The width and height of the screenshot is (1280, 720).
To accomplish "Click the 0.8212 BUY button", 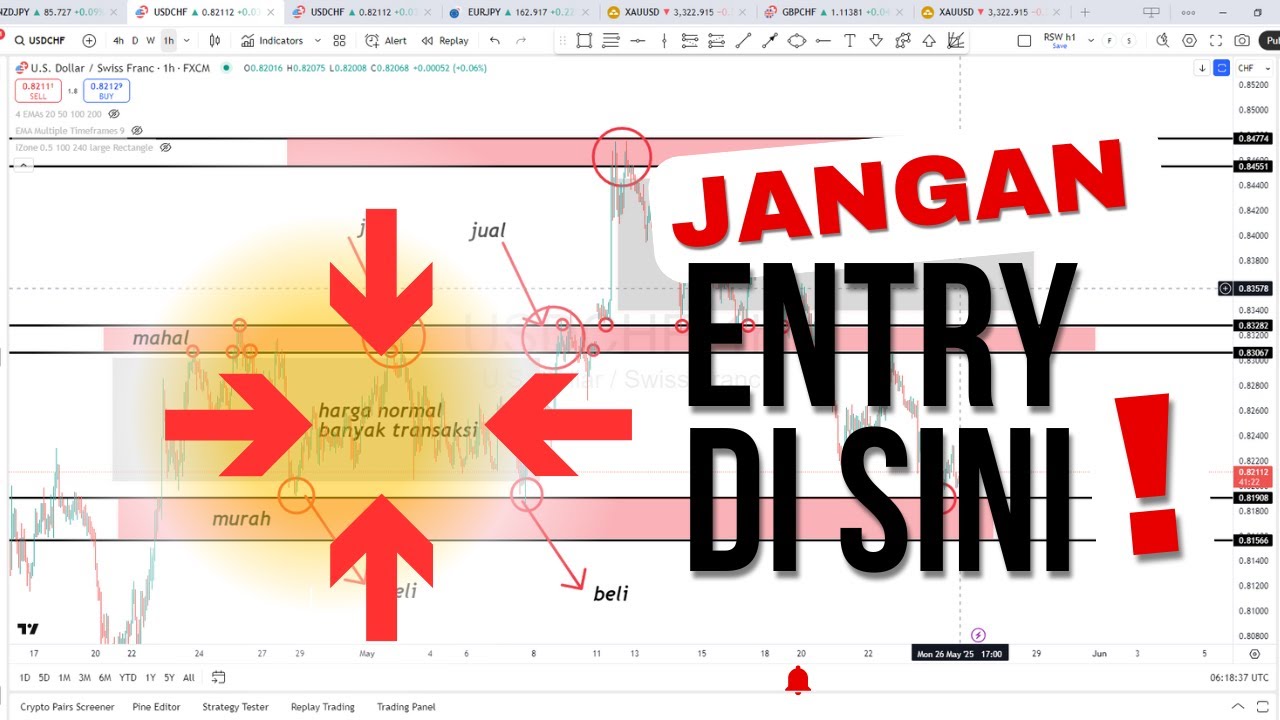I will 106,90.
